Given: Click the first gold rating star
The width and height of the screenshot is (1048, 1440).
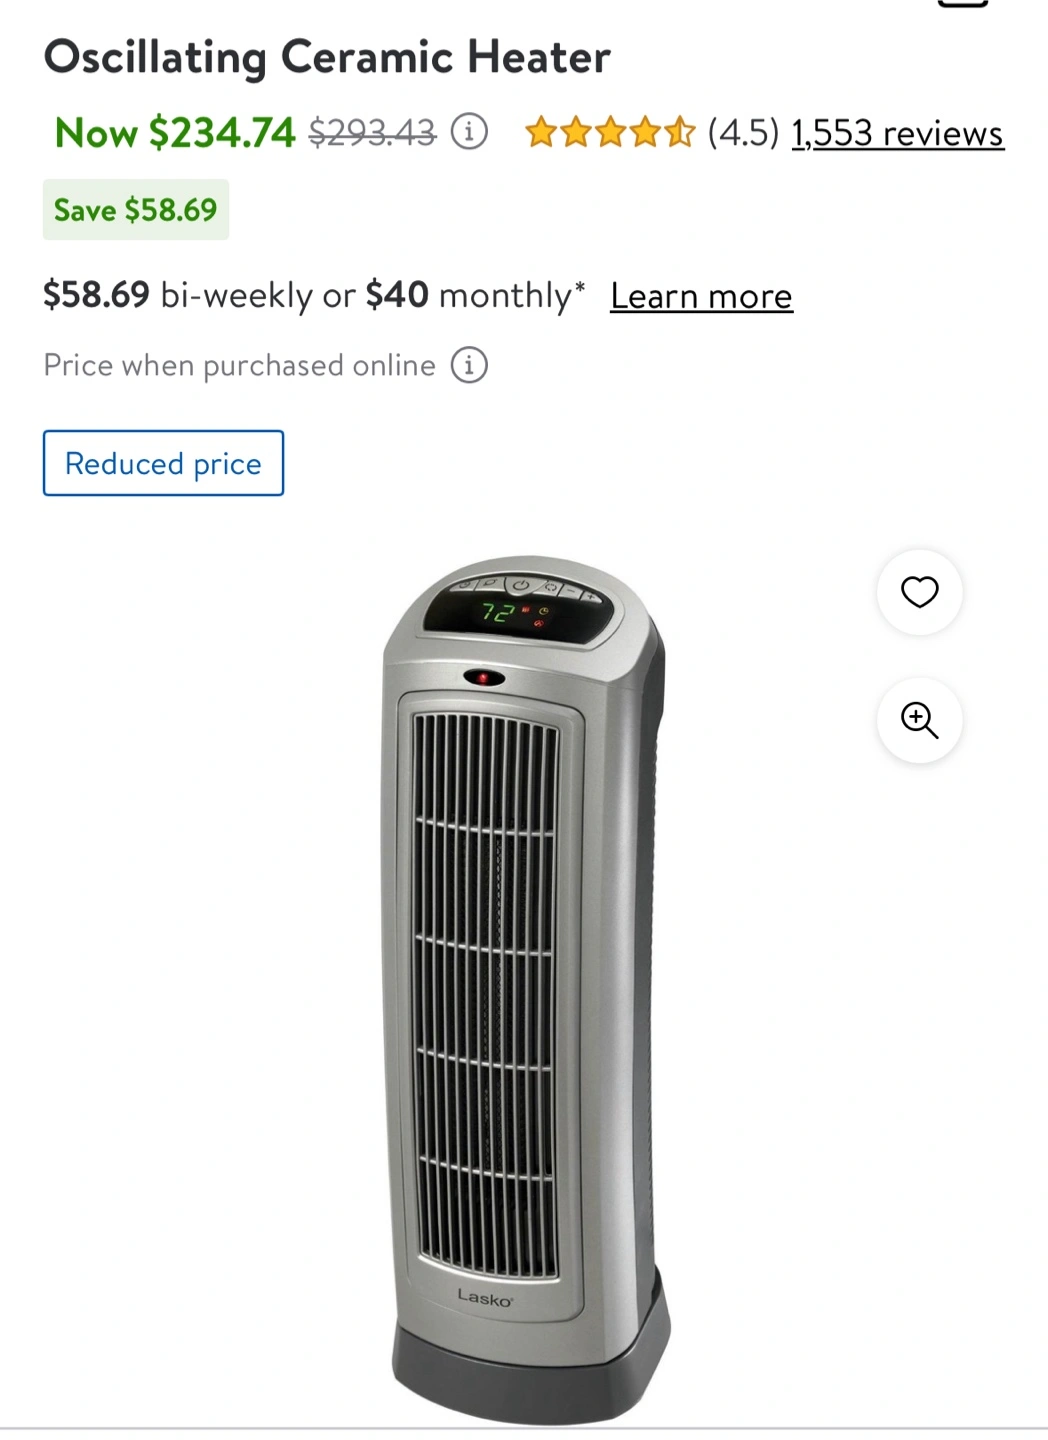Looking at the screenshot, I should click(541, 132).
